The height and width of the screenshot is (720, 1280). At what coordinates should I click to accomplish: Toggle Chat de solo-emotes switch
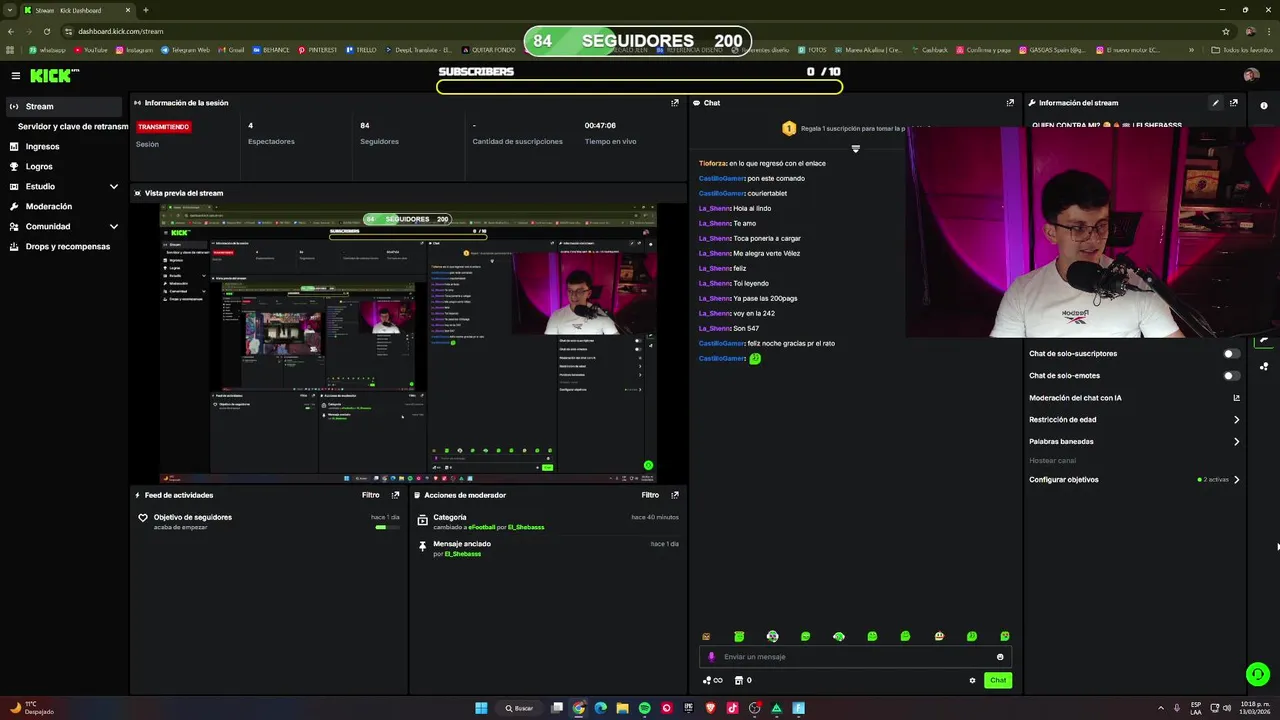click(1232, 376)
